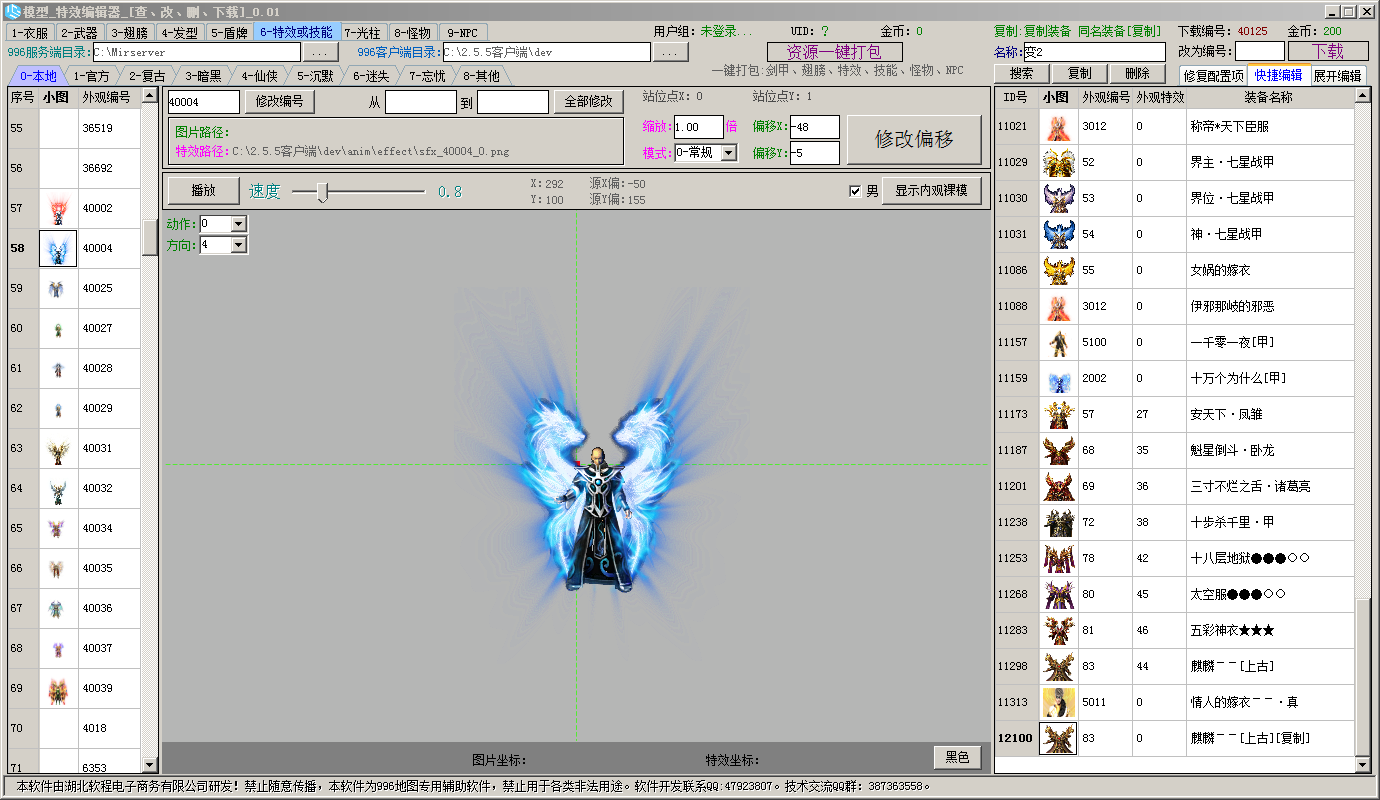This screenshot has width=1380, height=800.
Task: Select thumbnail for appearance 40039
Action: coord(58,688)
